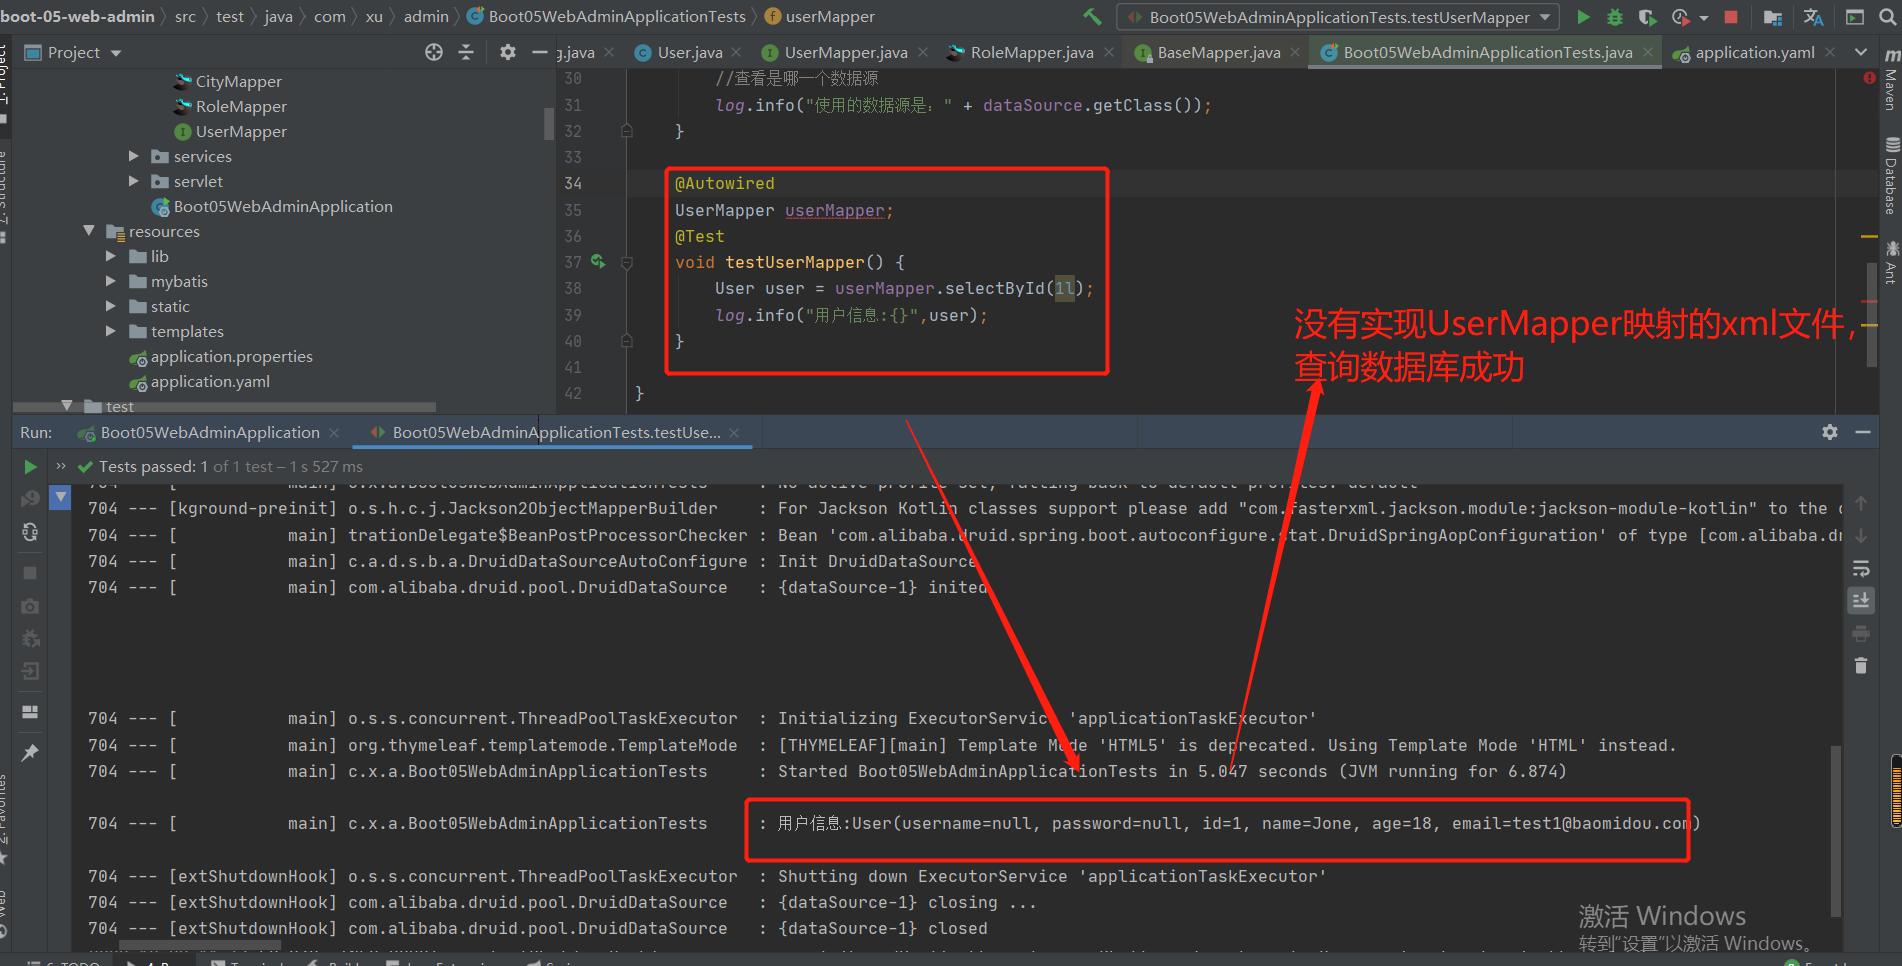Screen dimensions: 1902x966
Task: Expand the static folder
Action: point(111,306)
